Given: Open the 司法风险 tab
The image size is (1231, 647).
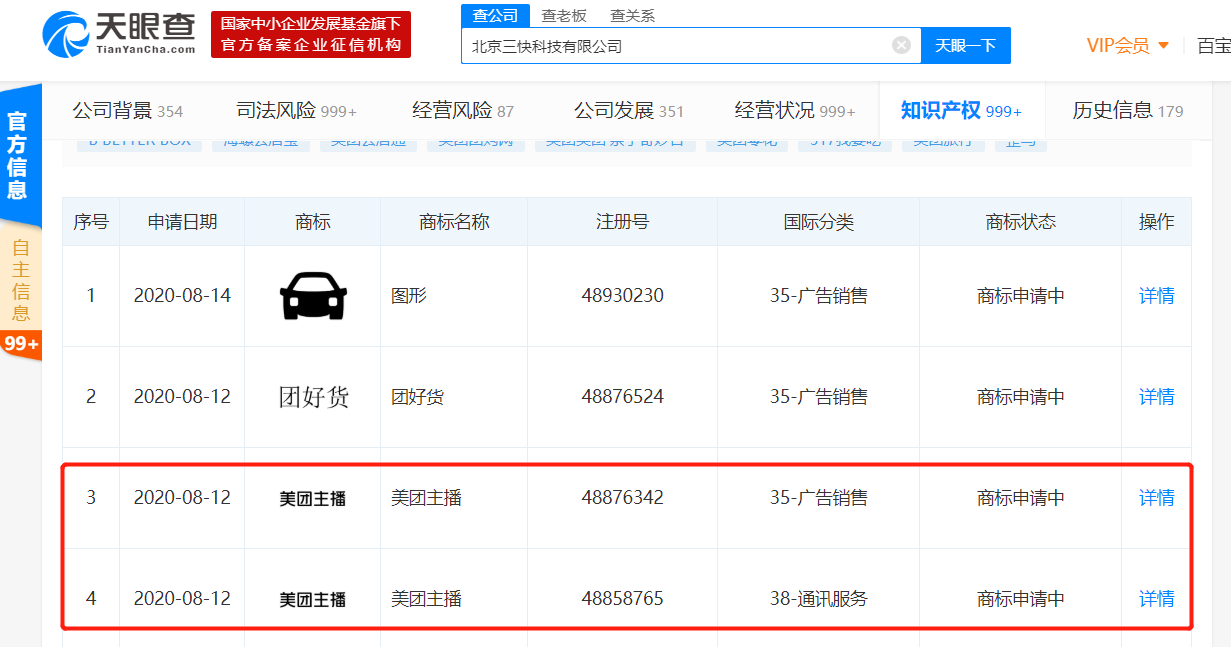Looking at the screenshot, I should coord(296,110).
